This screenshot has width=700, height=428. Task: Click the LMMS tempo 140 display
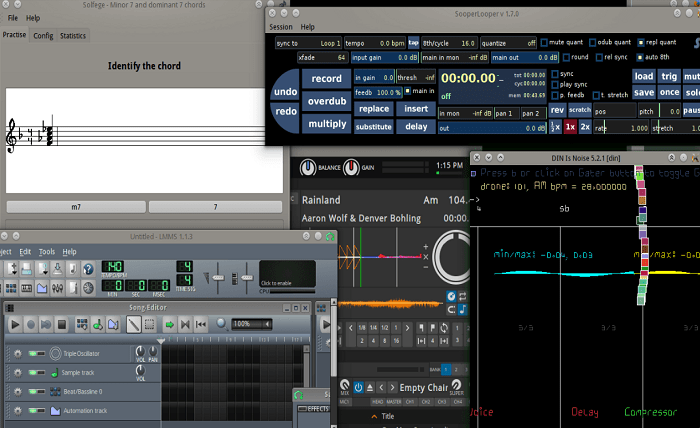(x=112, y=266)
